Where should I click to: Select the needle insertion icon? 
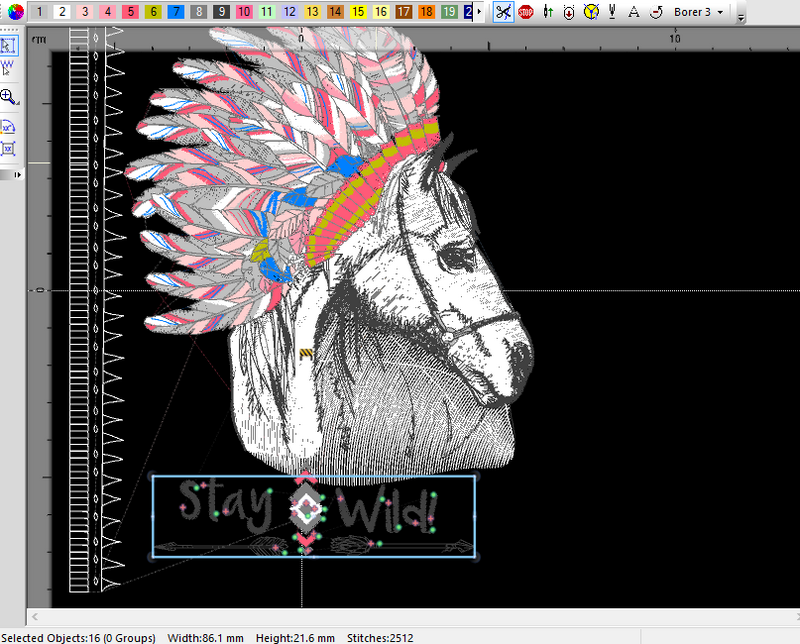coord(614,12)
